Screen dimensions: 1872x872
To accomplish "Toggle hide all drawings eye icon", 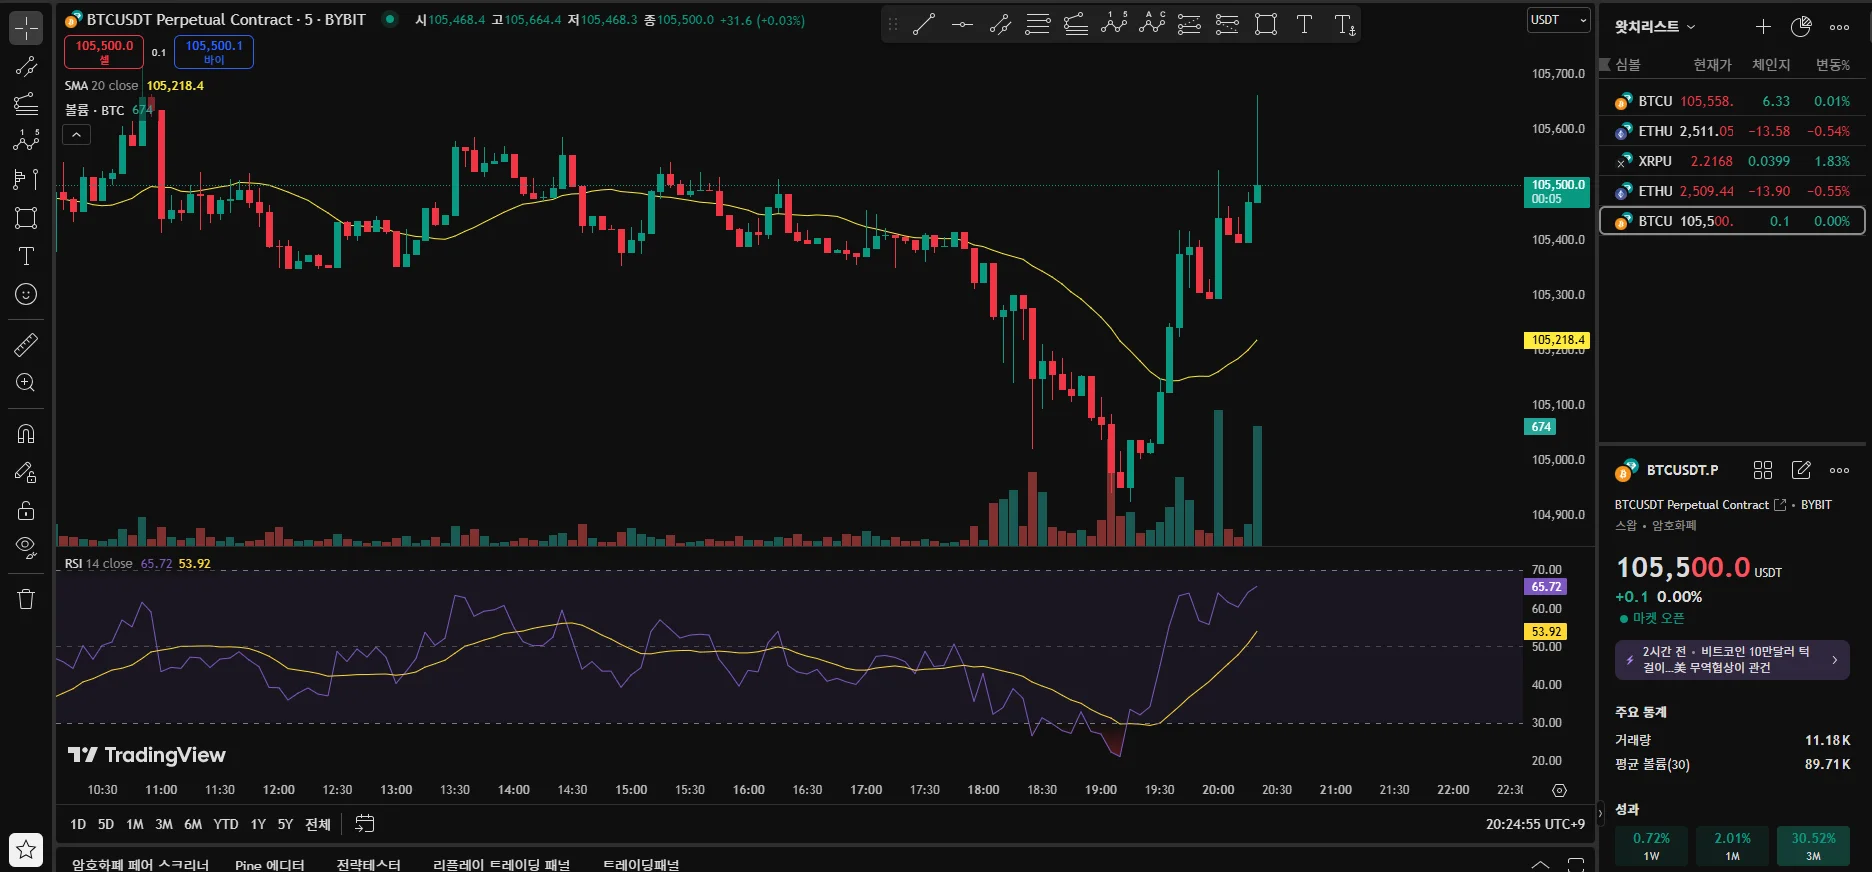I will coord(26,548).
